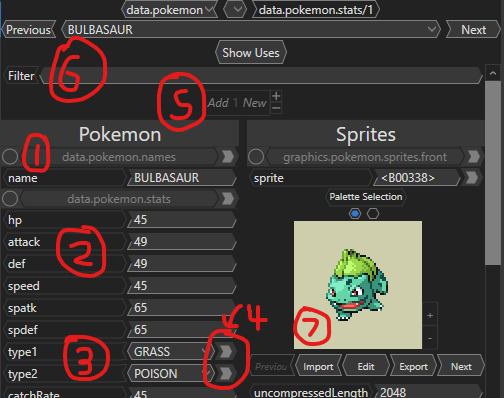
Task: Click the graphics.pokemon.sprites.front anchor text
Action: 365,157
